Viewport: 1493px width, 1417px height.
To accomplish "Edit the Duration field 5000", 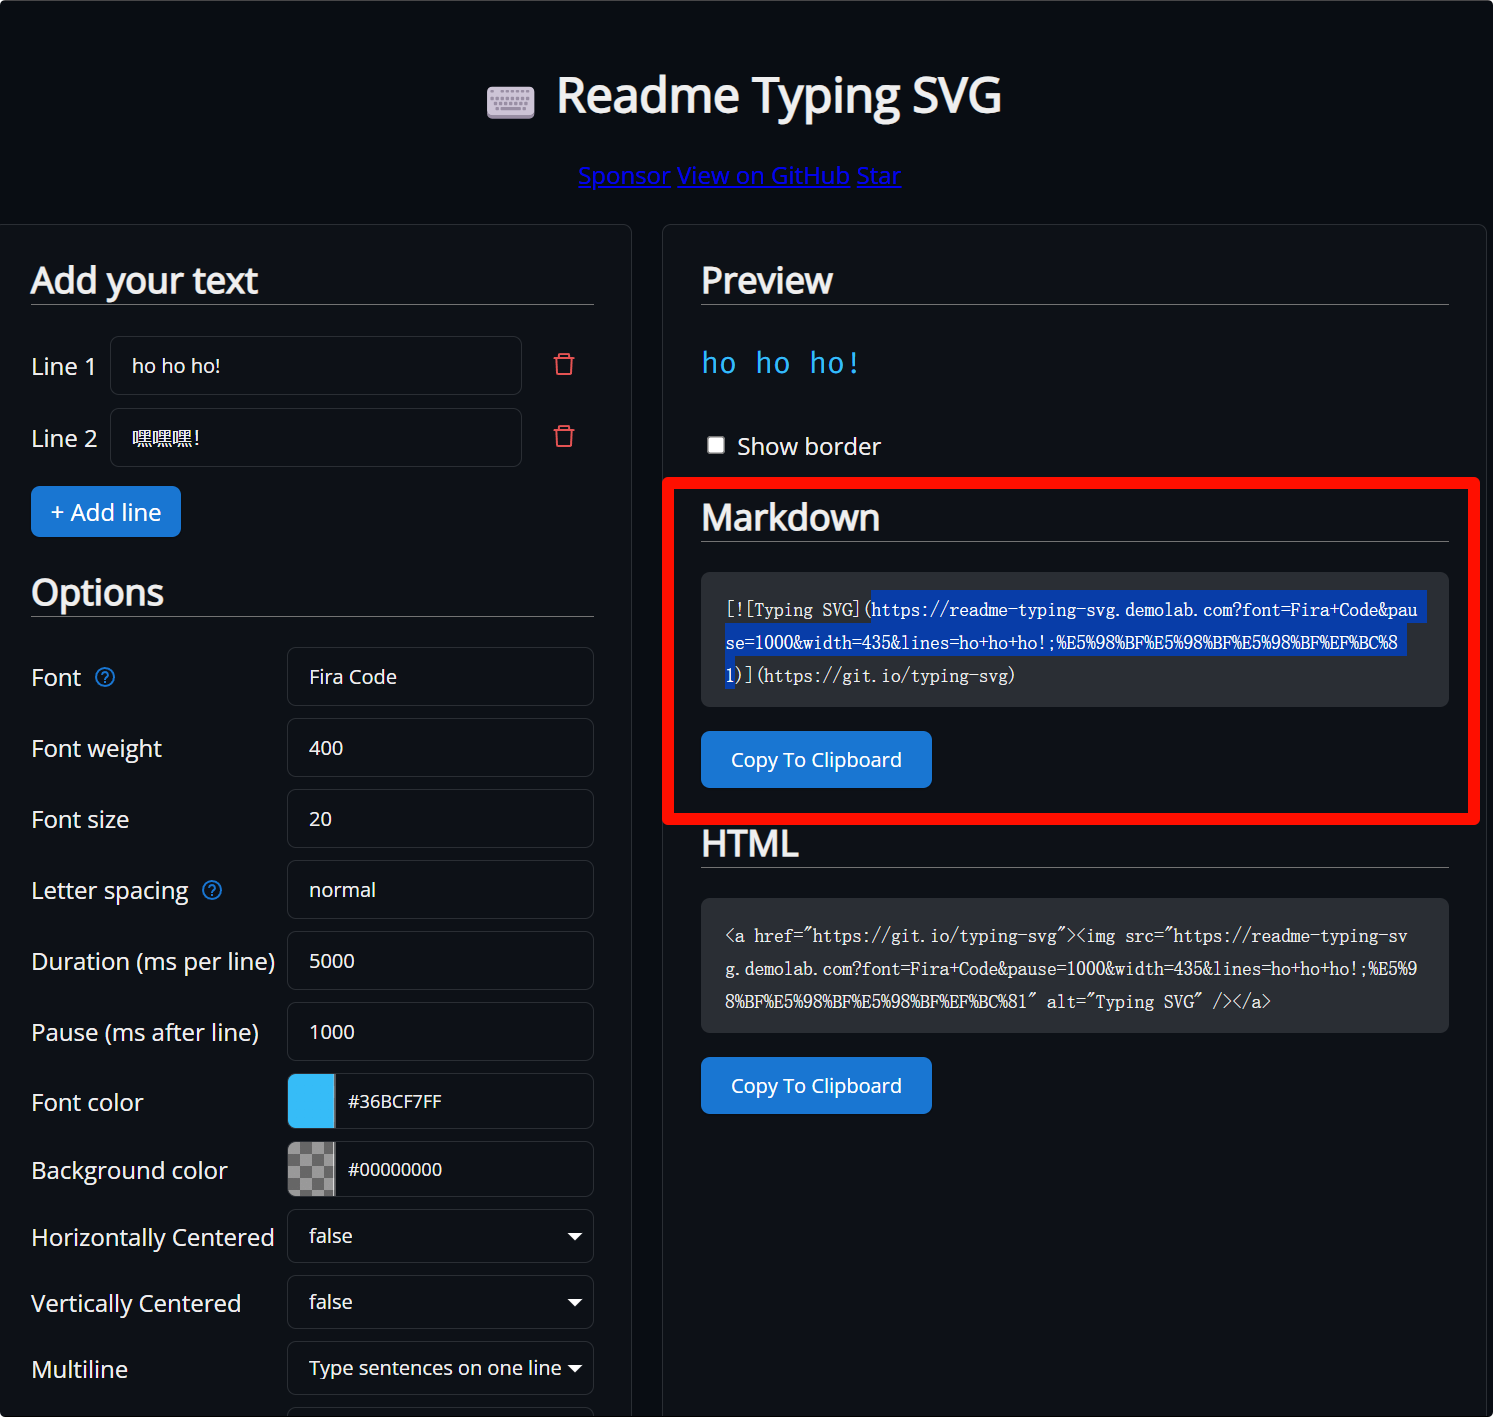I will coord(440,961).
